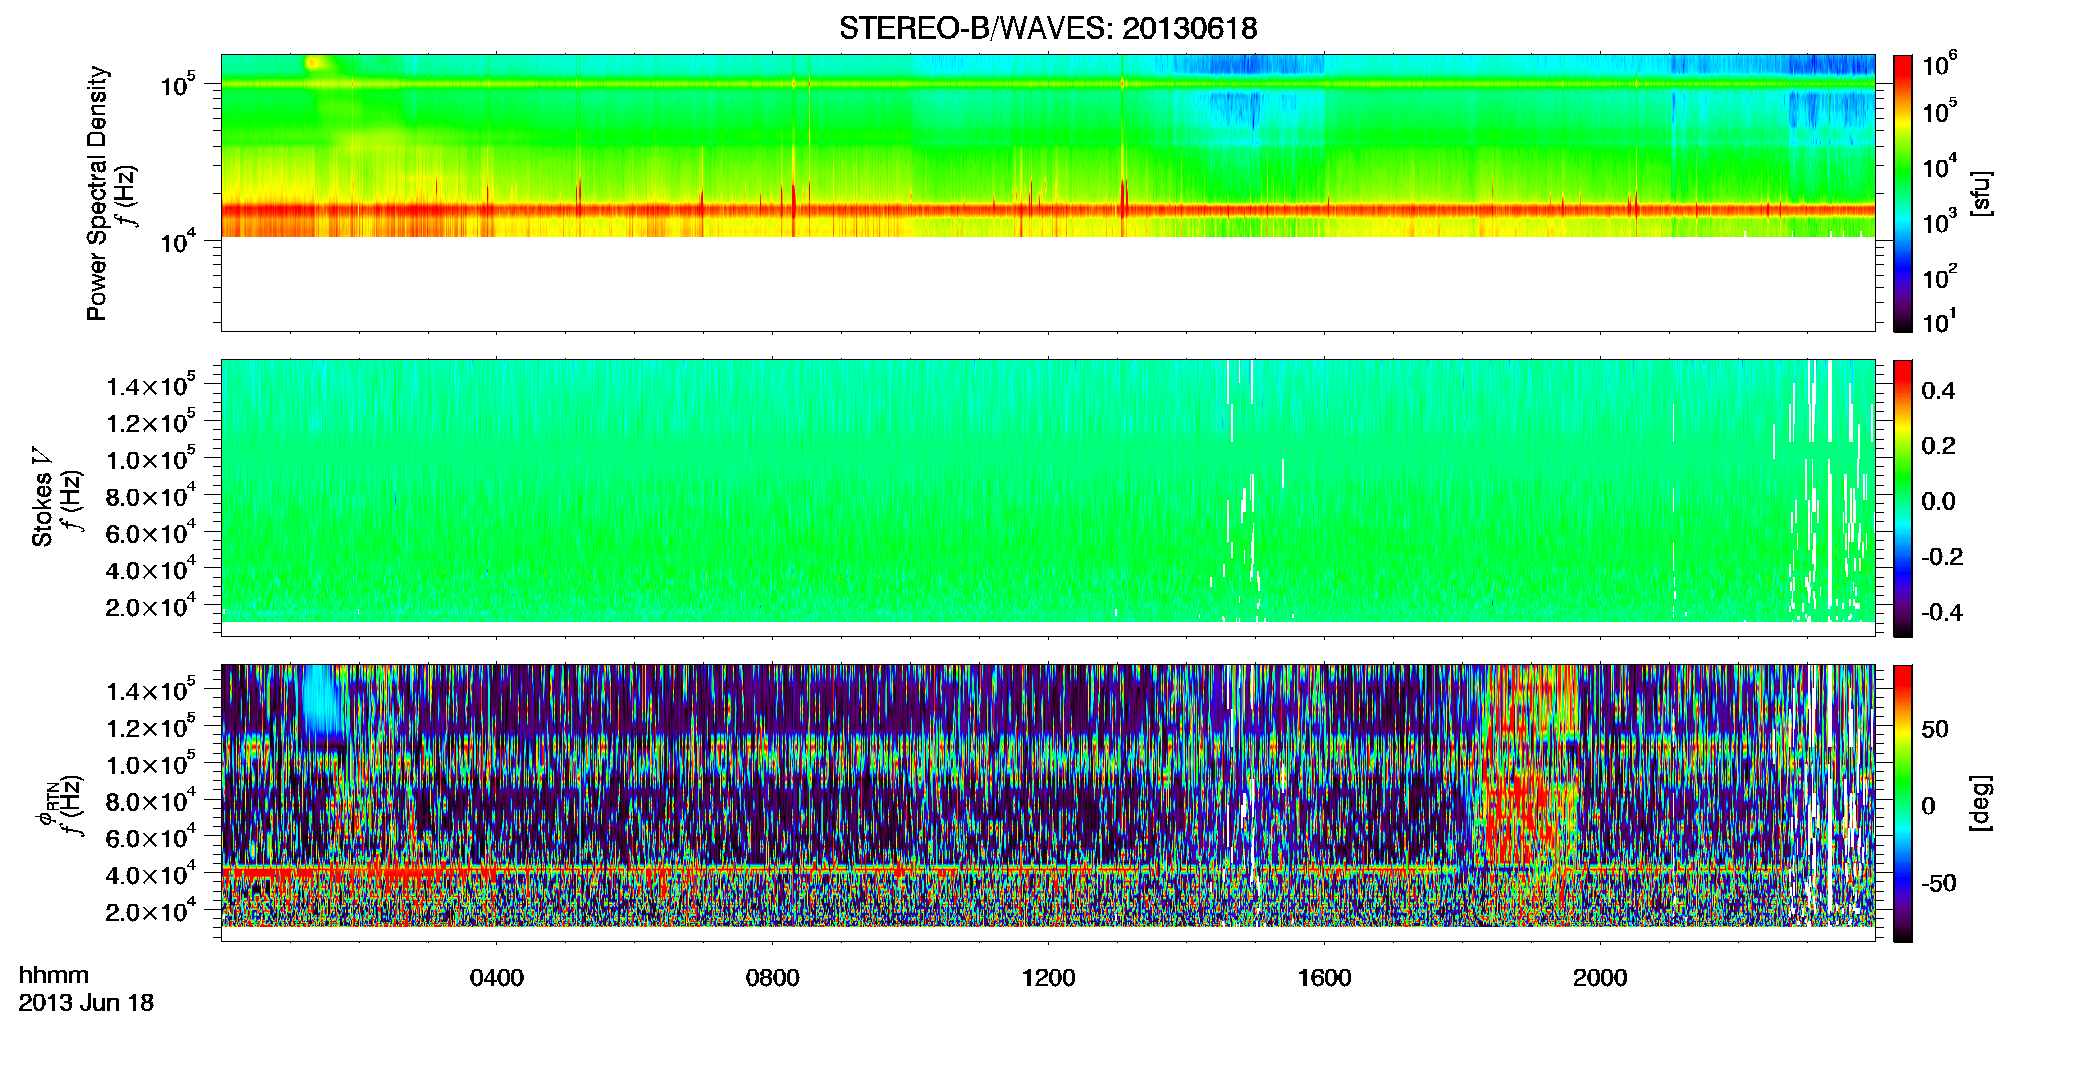Click the cyan patch in φRTN panel upper left

click(x=323, y=700)
